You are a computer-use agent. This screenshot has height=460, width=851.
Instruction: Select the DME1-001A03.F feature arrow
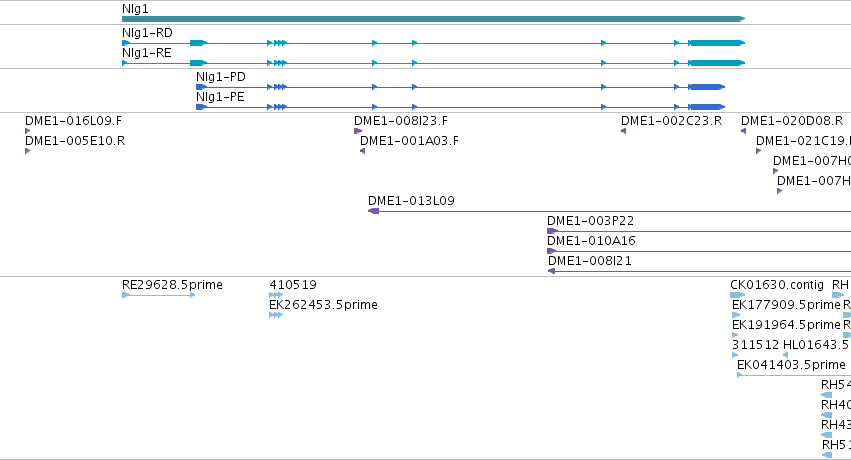click(363, 151)
